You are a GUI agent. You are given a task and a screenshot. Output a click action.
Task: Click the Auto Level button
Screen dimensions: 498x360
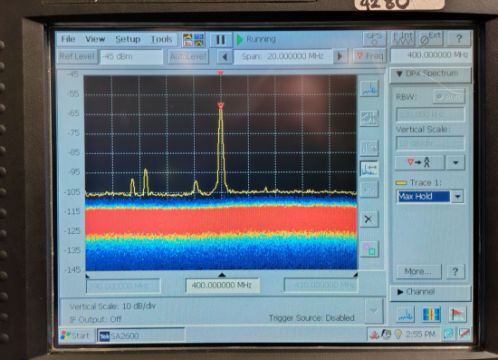coord(188,57)
